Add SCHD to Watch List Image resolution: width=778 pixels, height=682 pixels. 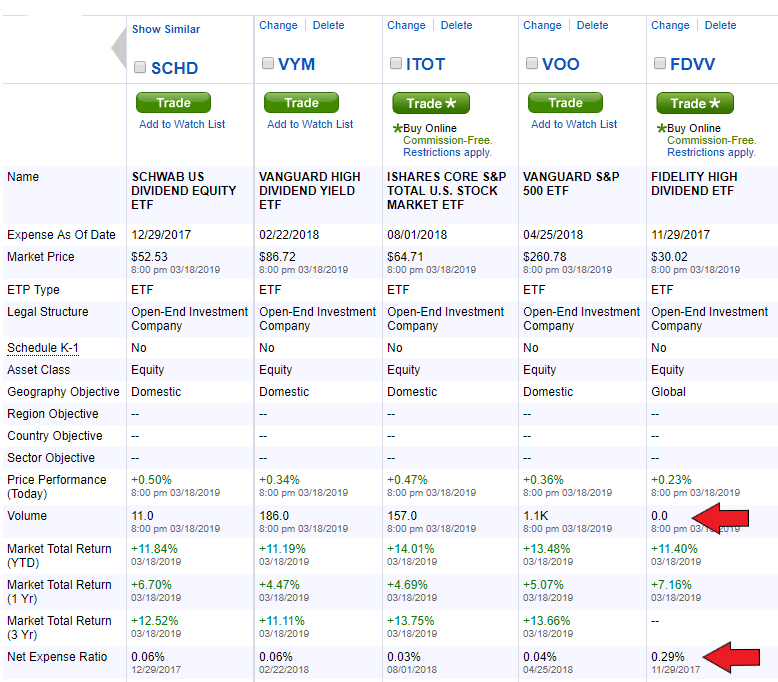(x=182, y=124)
